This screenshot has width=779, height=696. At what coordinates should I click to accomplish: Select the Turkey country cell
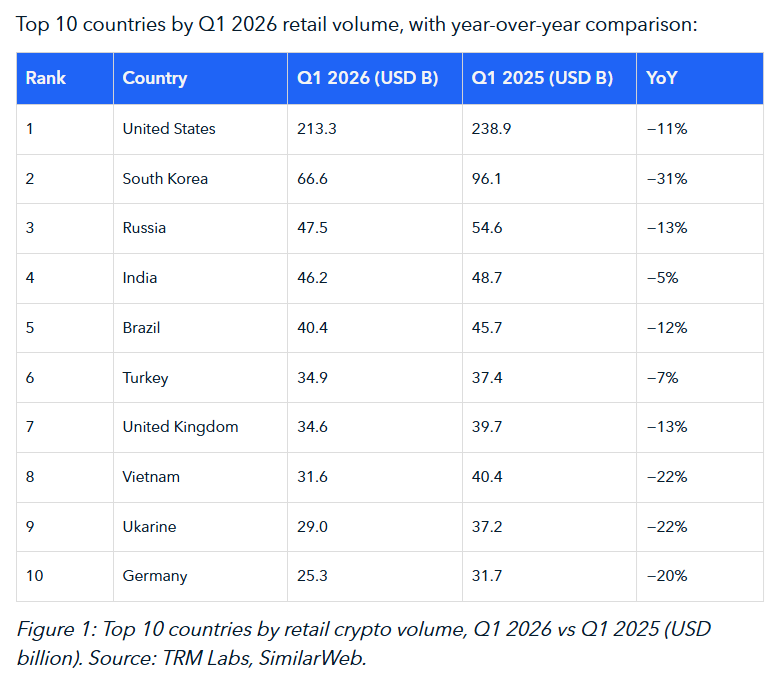tap(145, 378)
